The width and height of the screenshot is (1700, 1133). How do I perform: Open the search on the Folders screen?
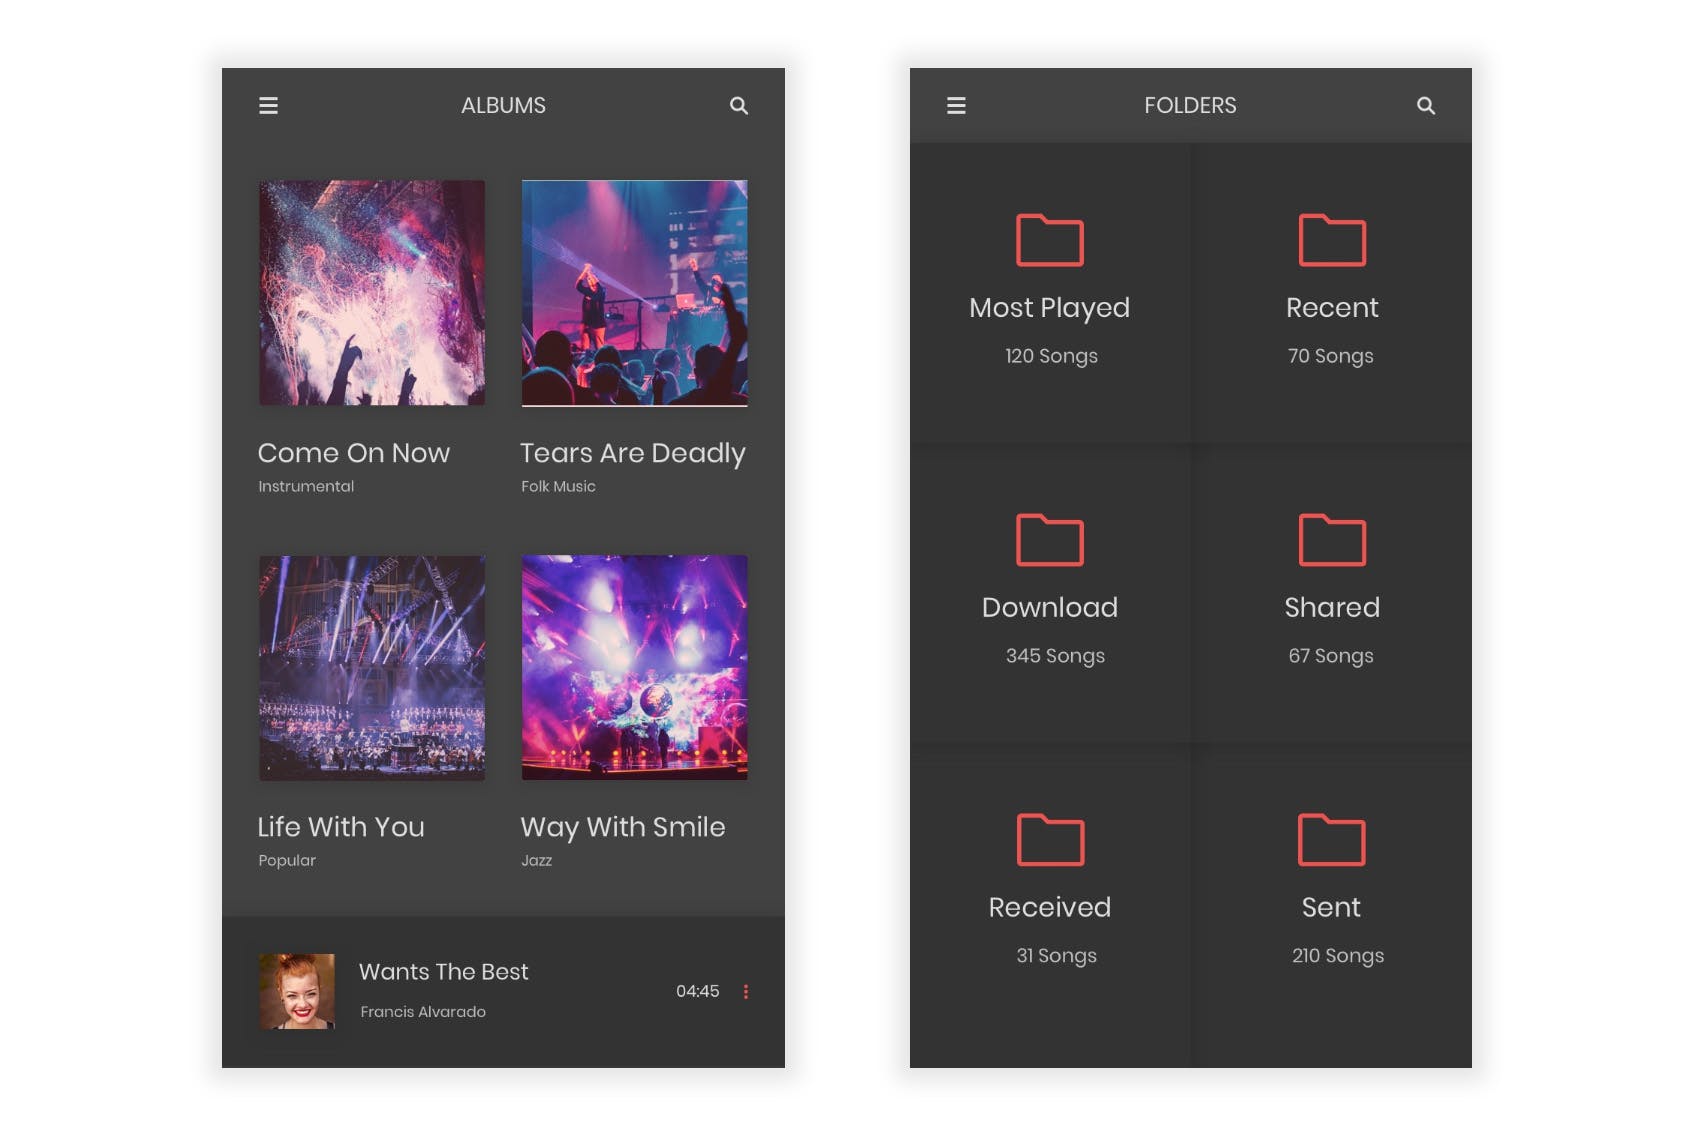[1426, 105]
